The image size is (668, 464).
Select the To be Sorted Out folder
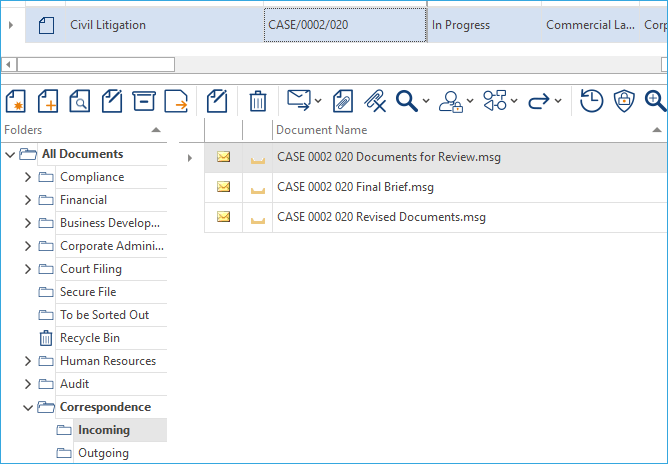tap(104, 315)
